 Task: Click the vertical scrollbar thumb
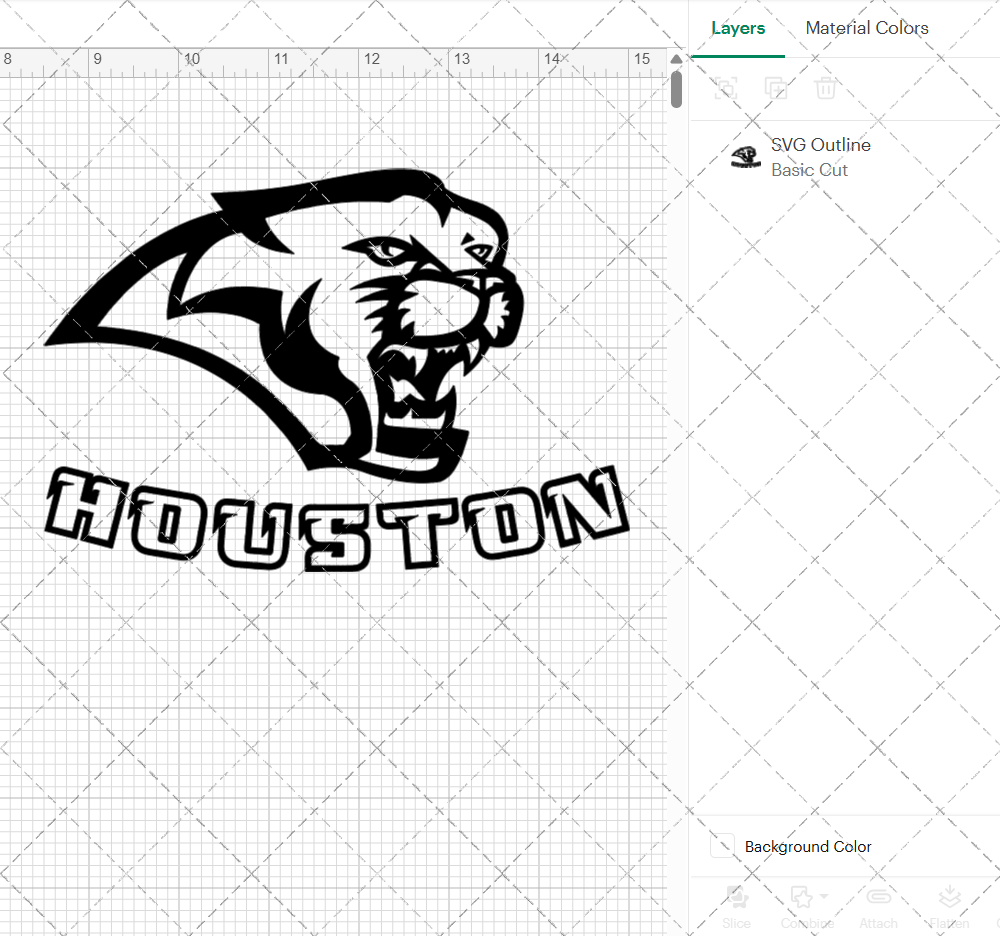point(677,89)
